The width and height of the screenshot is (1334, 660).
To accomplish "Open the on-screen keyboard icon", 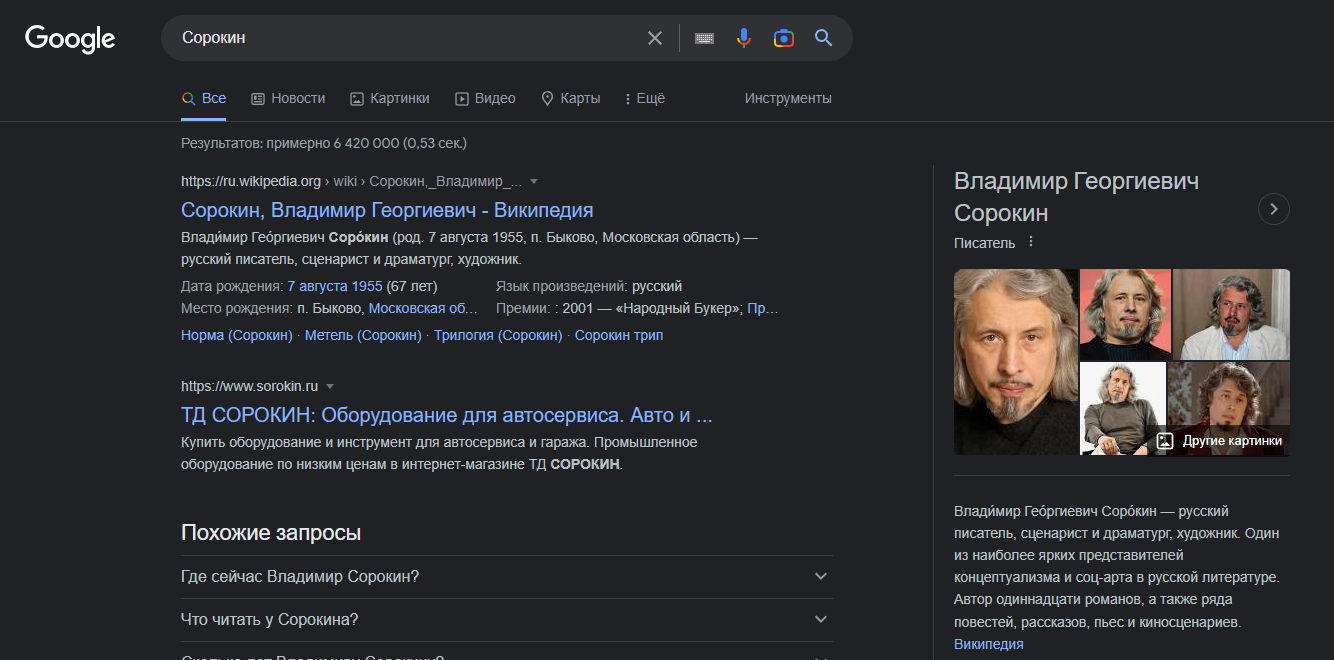I will [704, 38].
